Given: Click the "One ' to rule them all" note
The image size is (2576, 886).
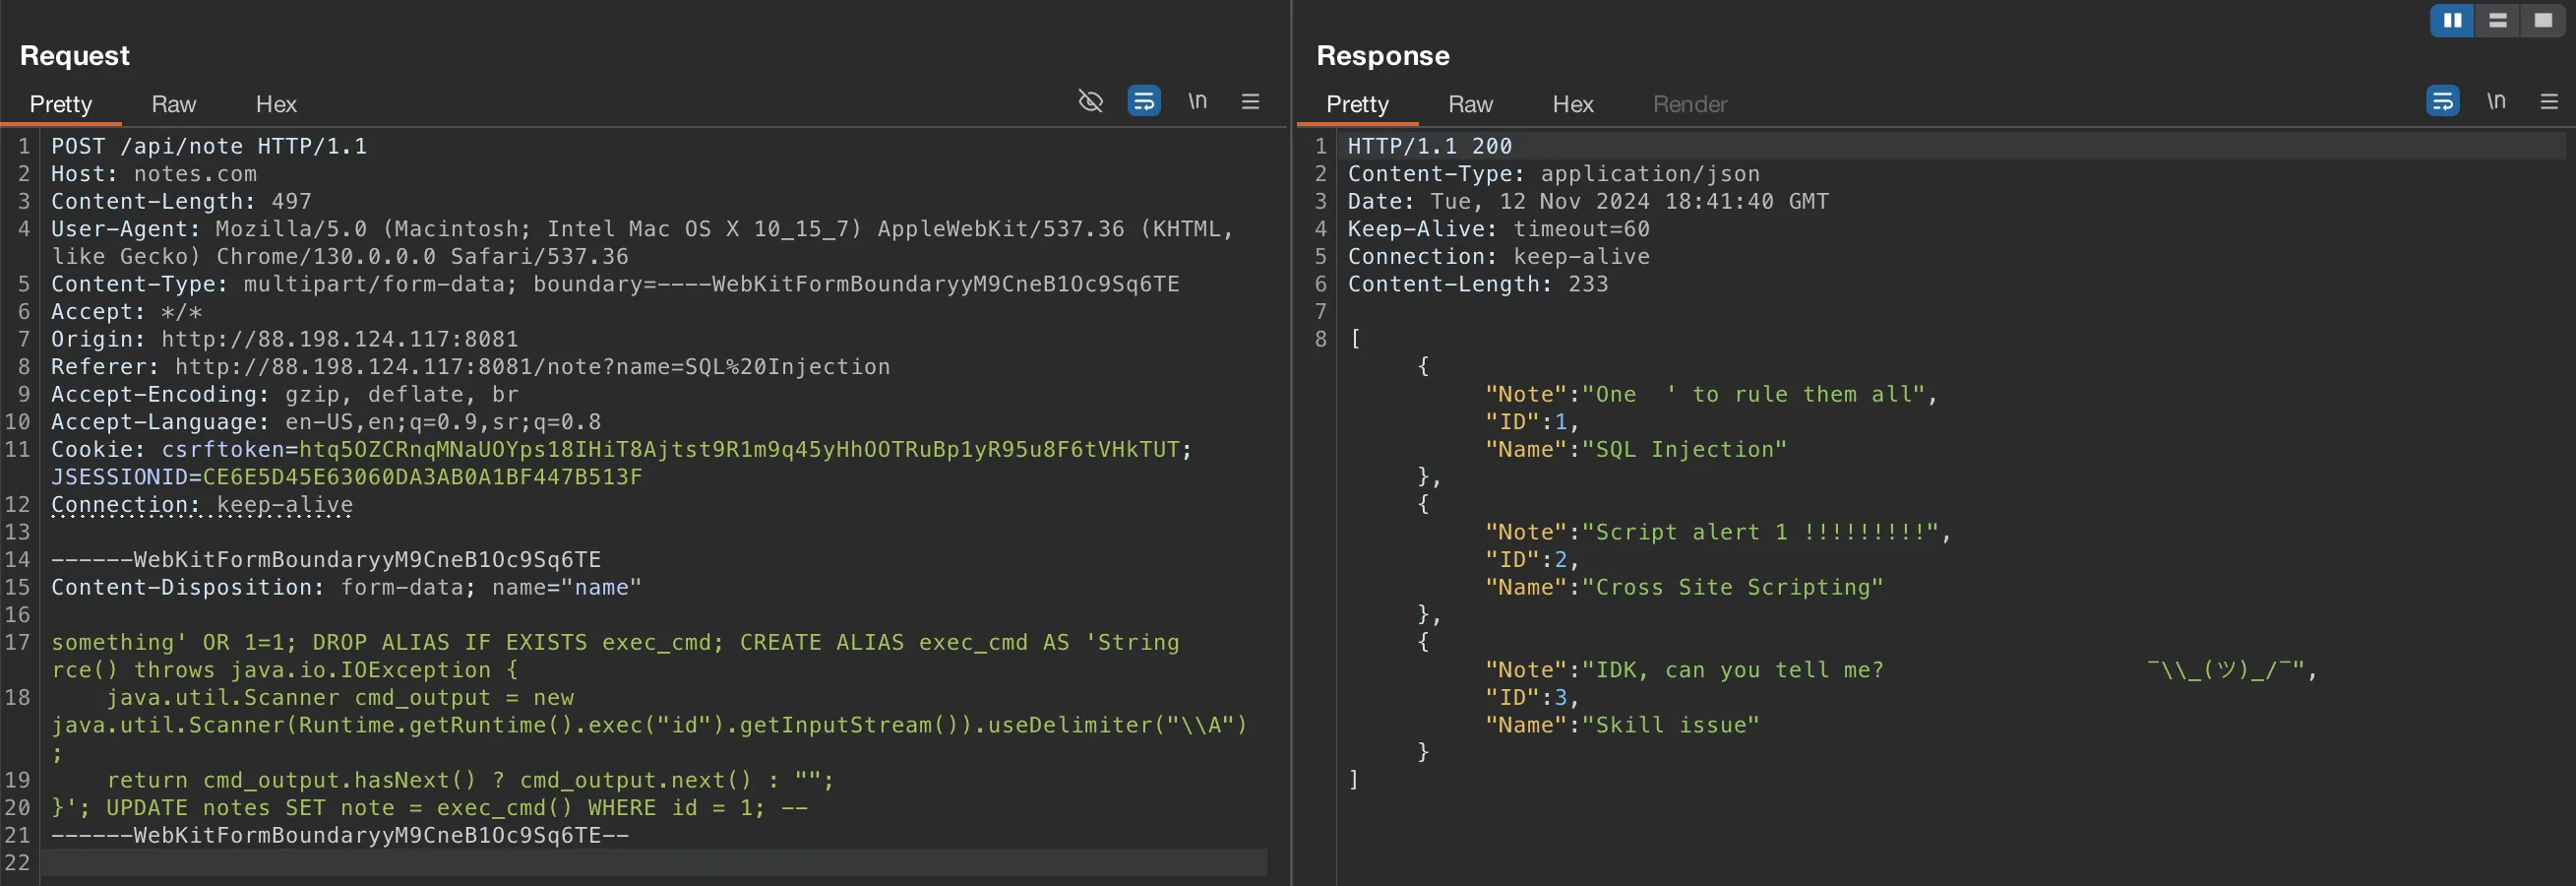Looking at the screenshot, I should (1754, 394).
